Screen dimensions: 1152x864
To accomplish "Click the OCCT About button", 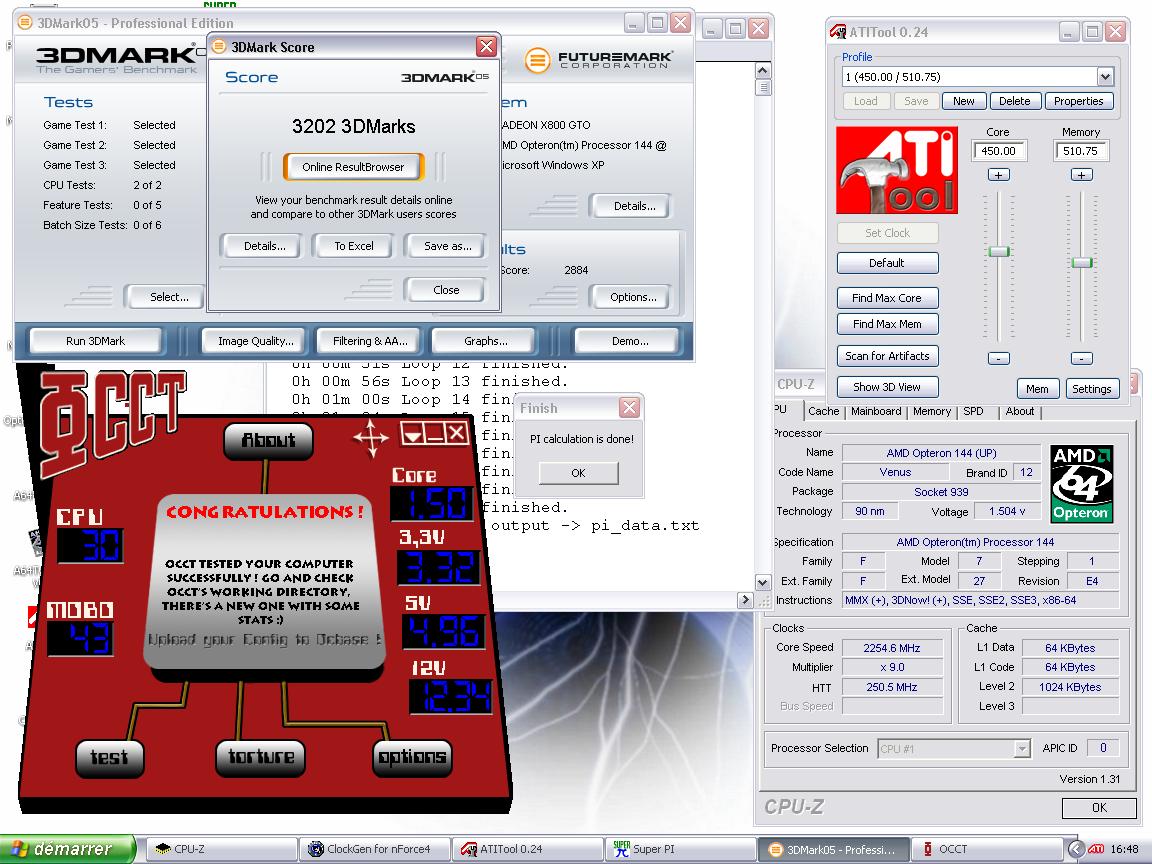I will pyautogui.click(x=268, y=440).
